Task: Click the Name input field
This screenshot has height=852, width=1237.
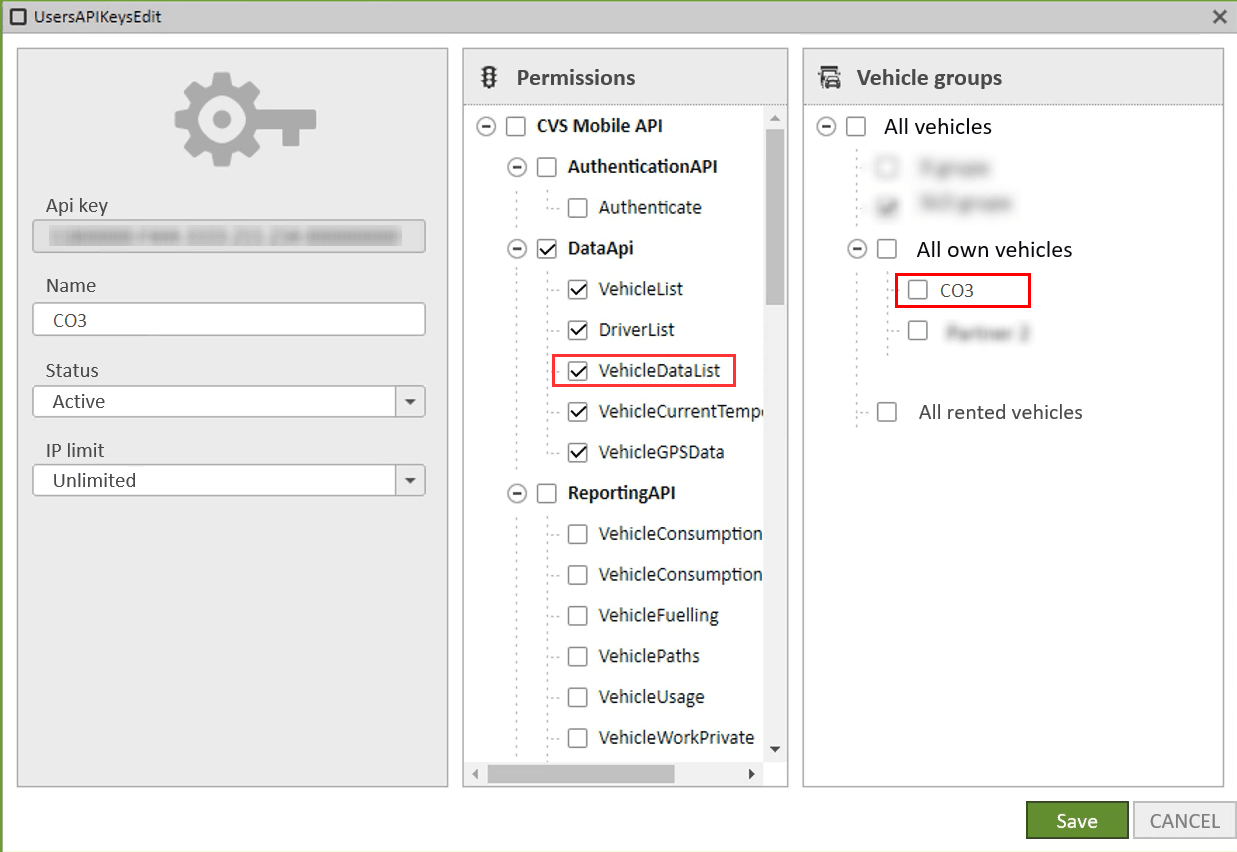Action: coord(229,320)
